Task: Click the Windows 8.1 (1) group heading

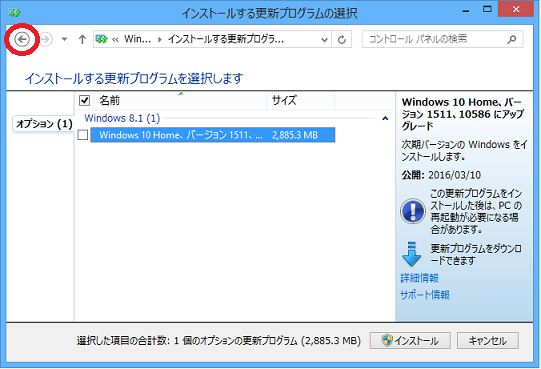Action: 122,118
